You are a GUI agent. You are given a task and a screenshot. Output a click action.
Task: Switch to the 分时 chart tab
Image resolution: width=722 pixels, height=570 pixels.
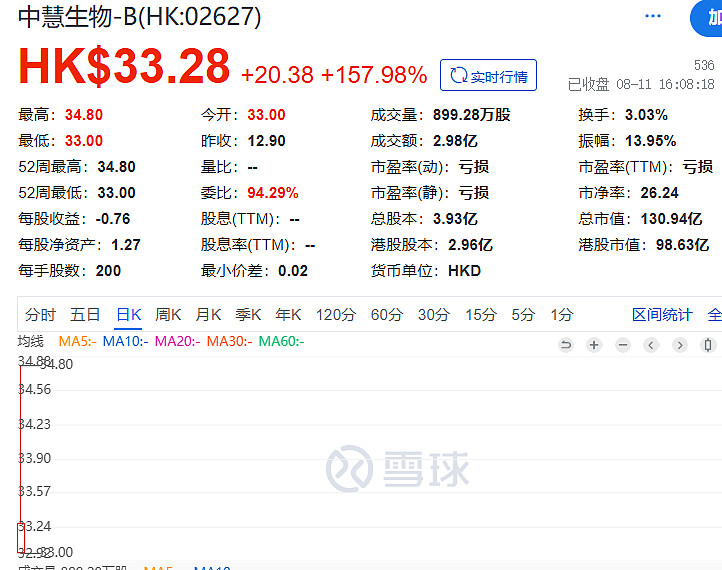41,315
